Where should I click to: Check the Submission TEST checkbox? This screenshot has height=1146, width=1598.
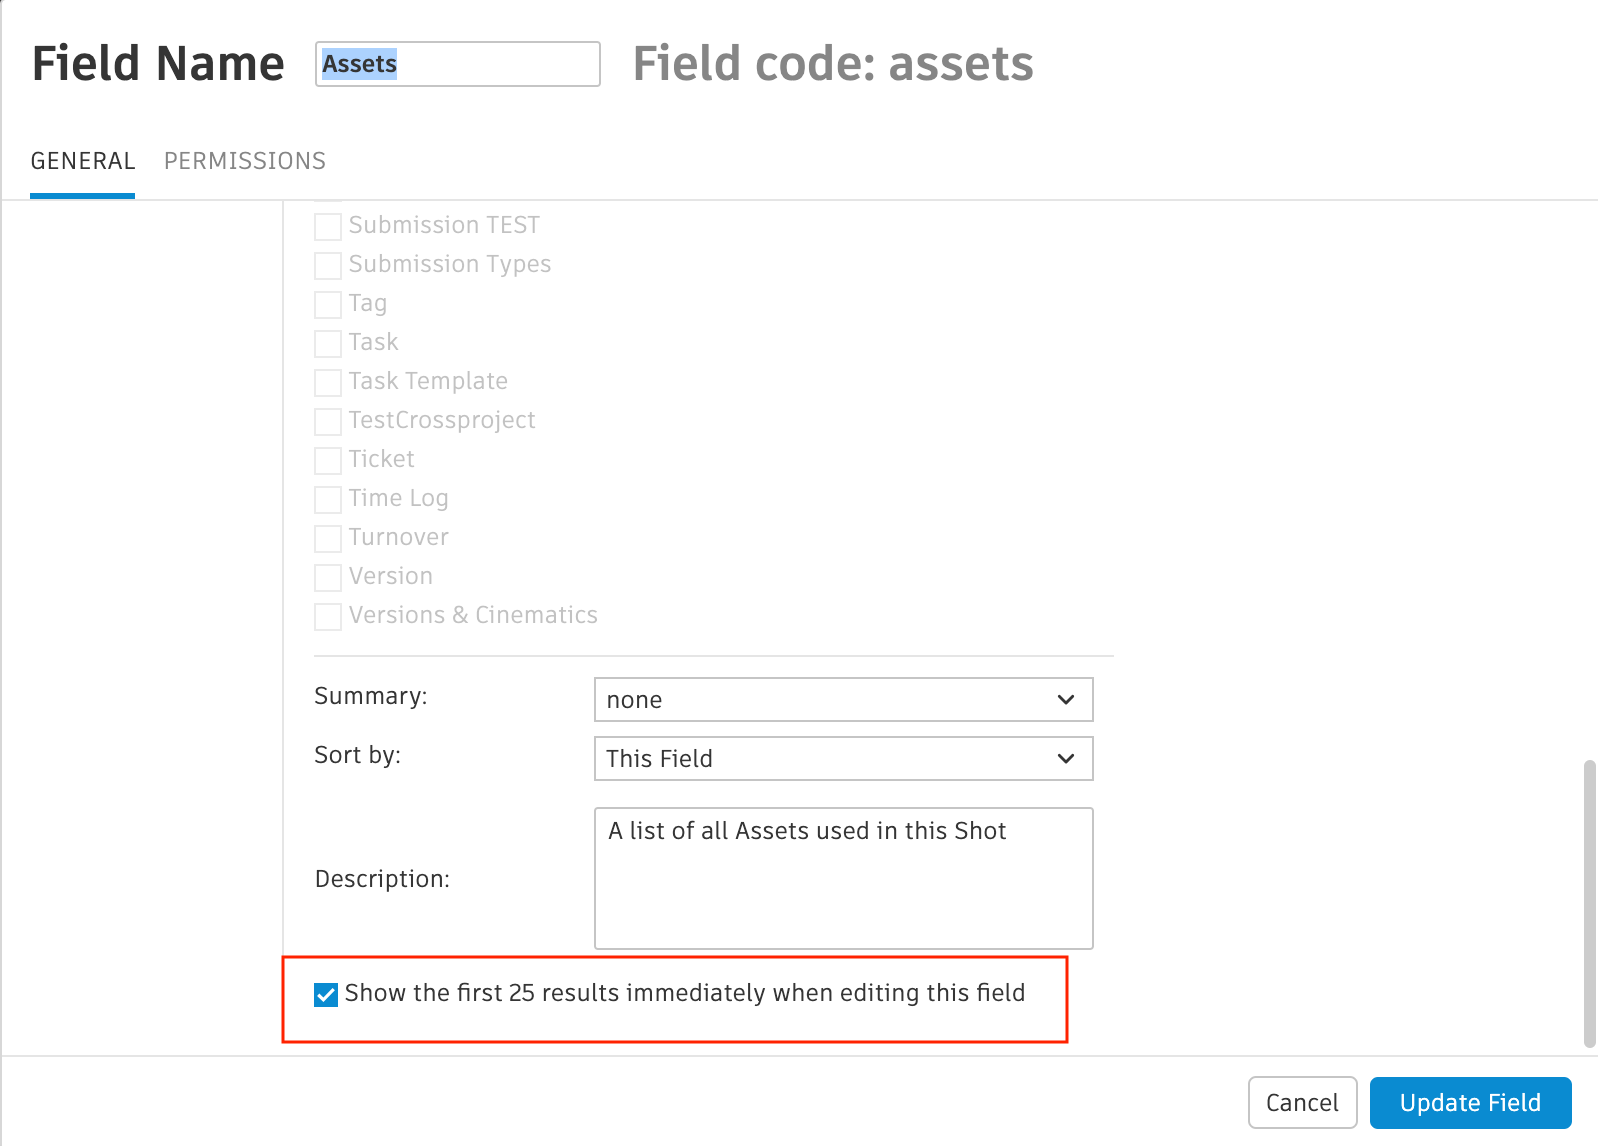tap(328, 227)
